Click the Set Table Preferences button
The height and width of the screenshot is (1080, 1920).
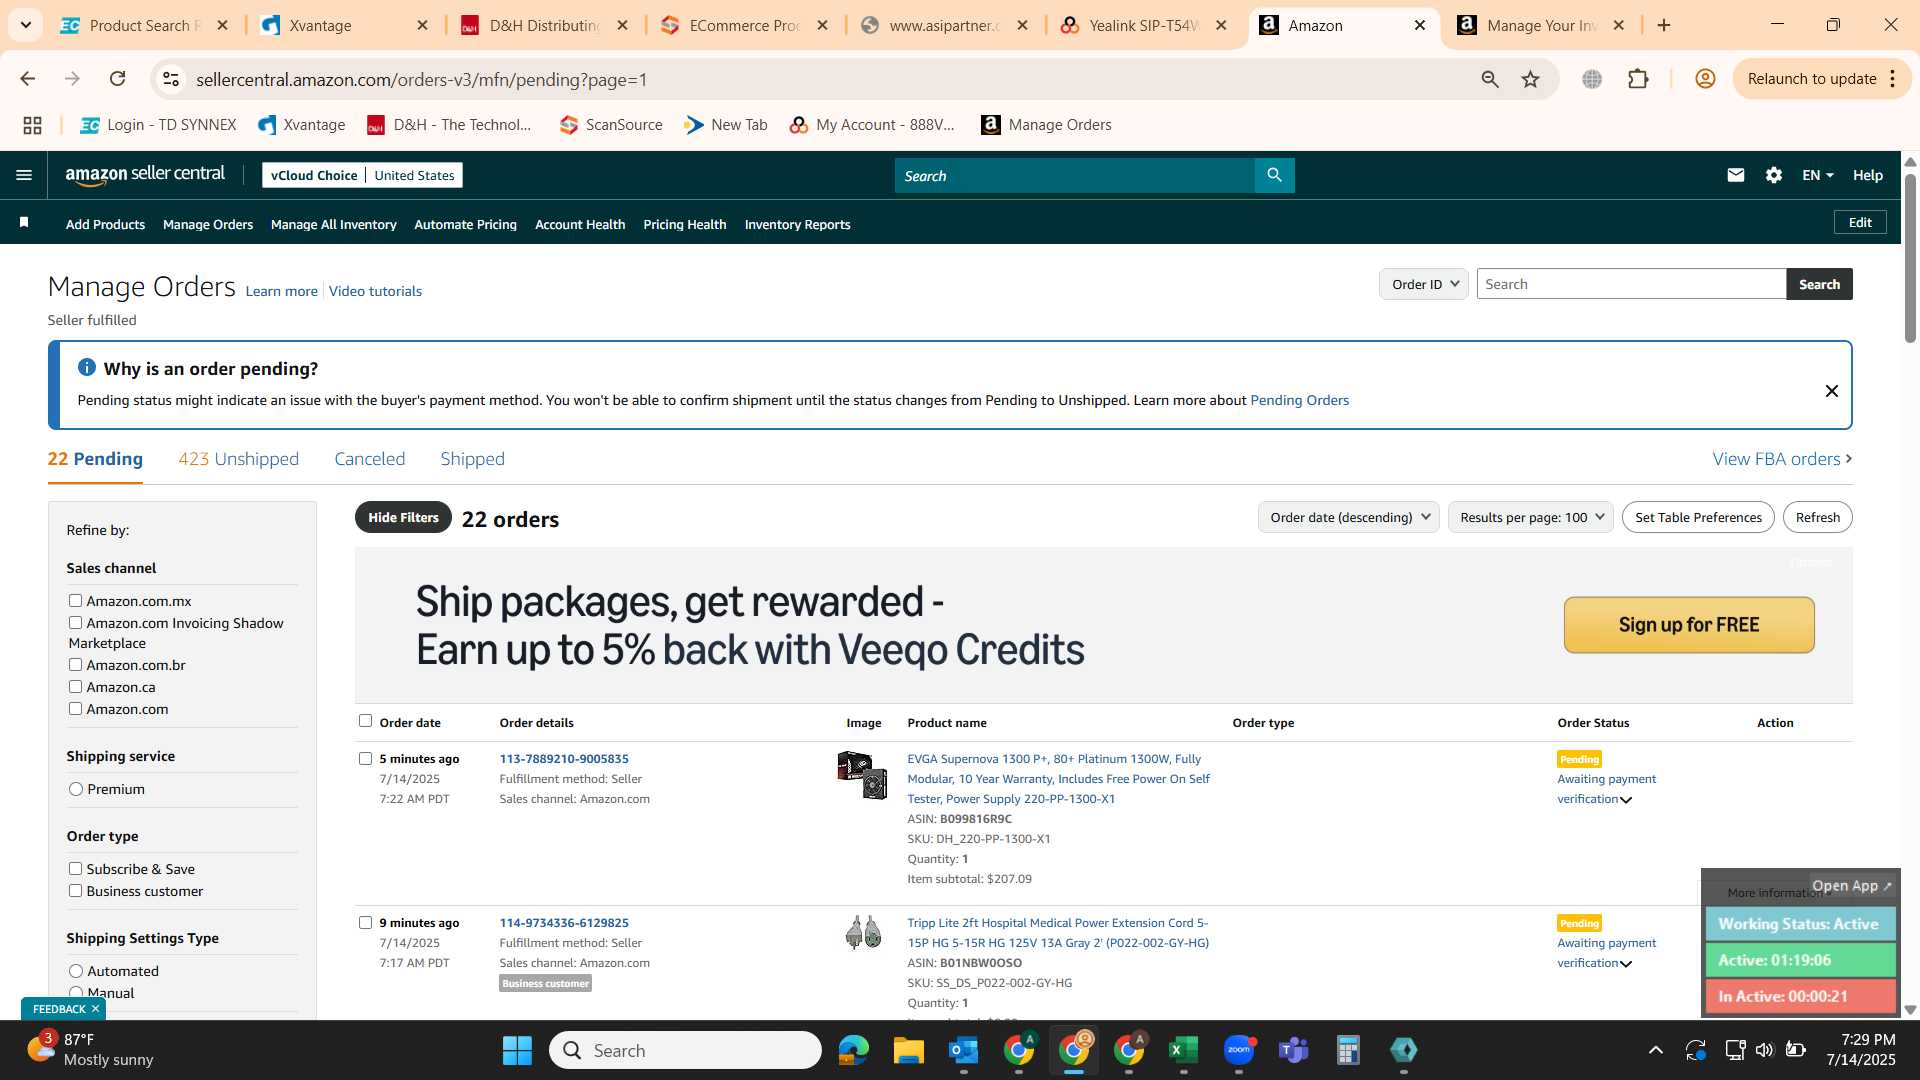[x=1698, y=517]
